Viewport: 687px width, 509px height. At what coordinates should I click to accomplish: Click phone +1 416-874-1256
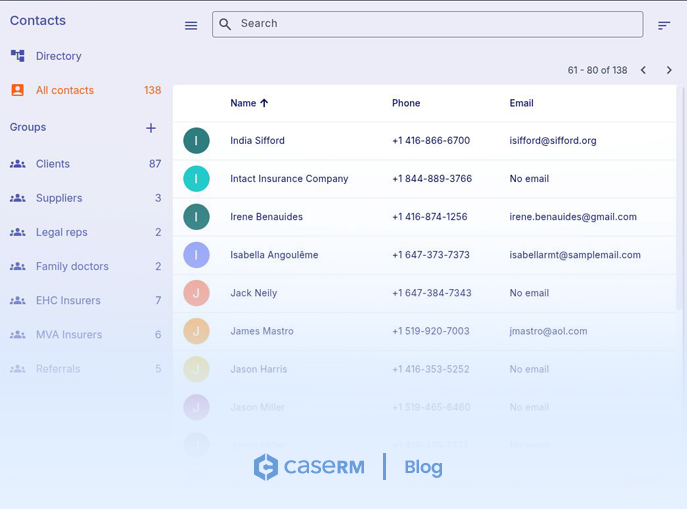point(429,217)
